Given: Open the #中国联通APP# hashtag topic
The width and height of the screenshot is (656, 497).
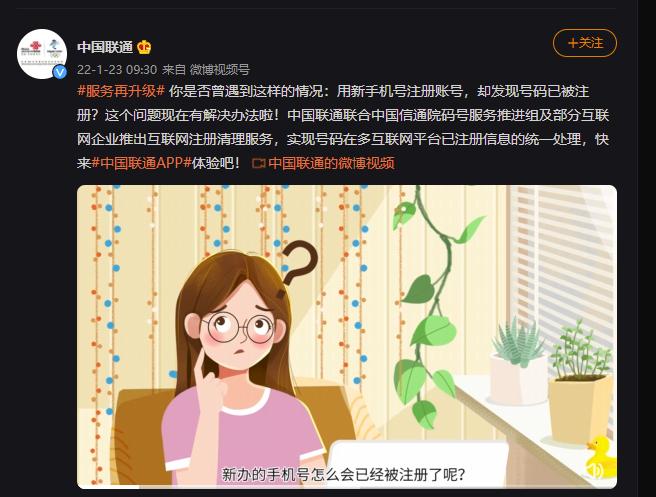Looking at the screenshot, I should pyautogui.click(x=141, y=163).
